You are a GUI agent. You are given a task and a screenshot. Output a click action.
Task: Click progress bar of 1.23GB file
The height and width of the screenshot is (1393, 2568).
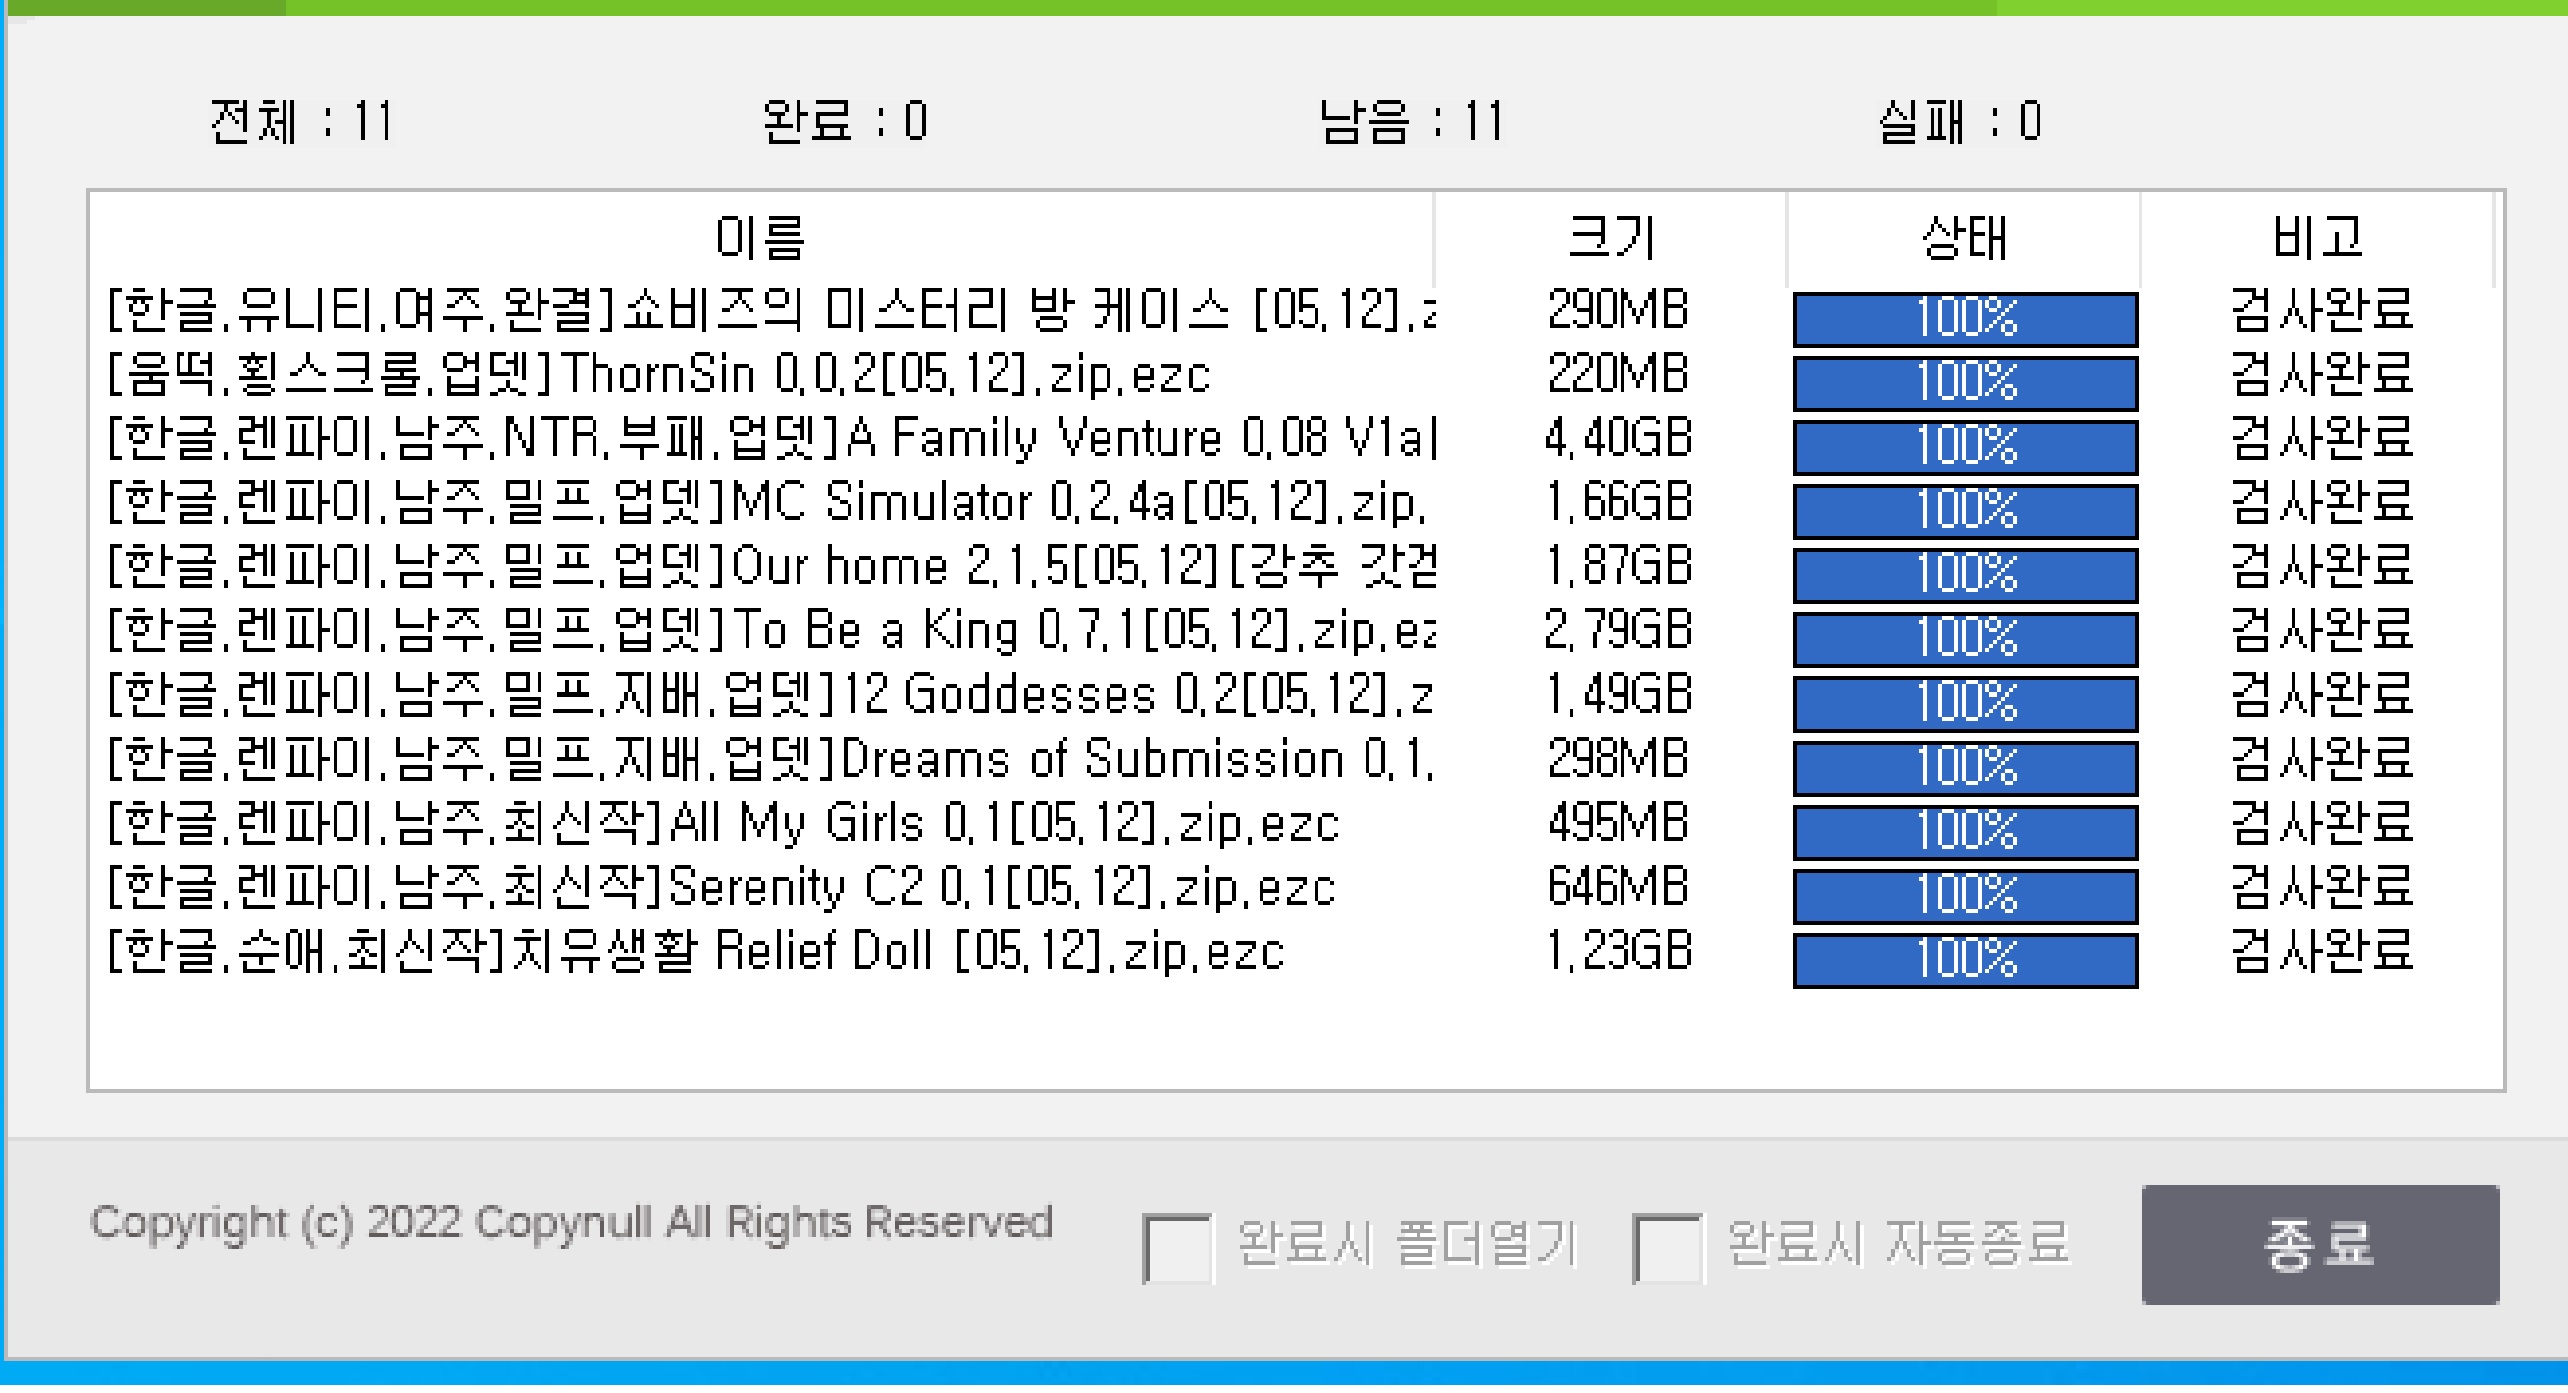point(1965,959)
